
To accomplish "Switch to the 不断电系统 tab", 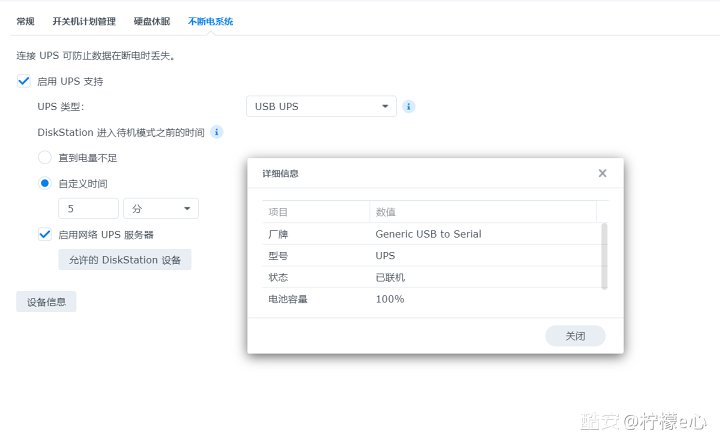I will click(211, 21).
